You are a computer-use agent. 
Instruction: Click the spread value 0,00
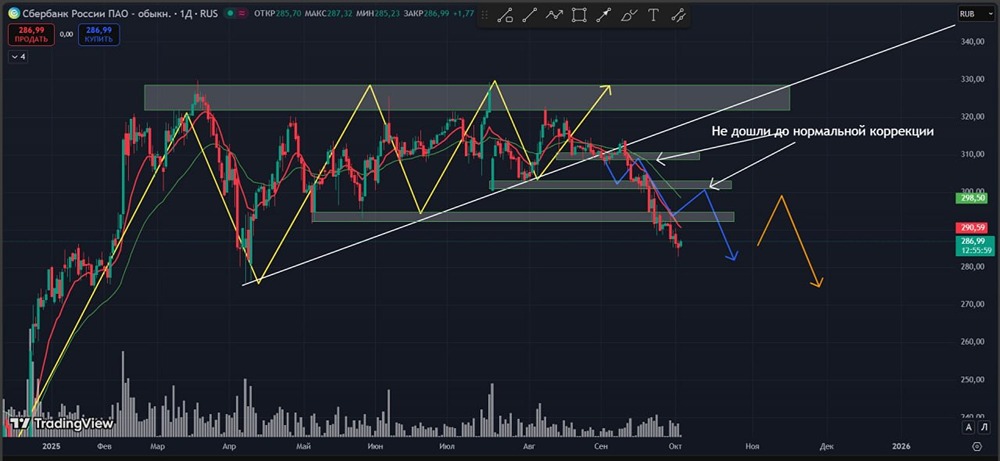click(x=67, y=34)
